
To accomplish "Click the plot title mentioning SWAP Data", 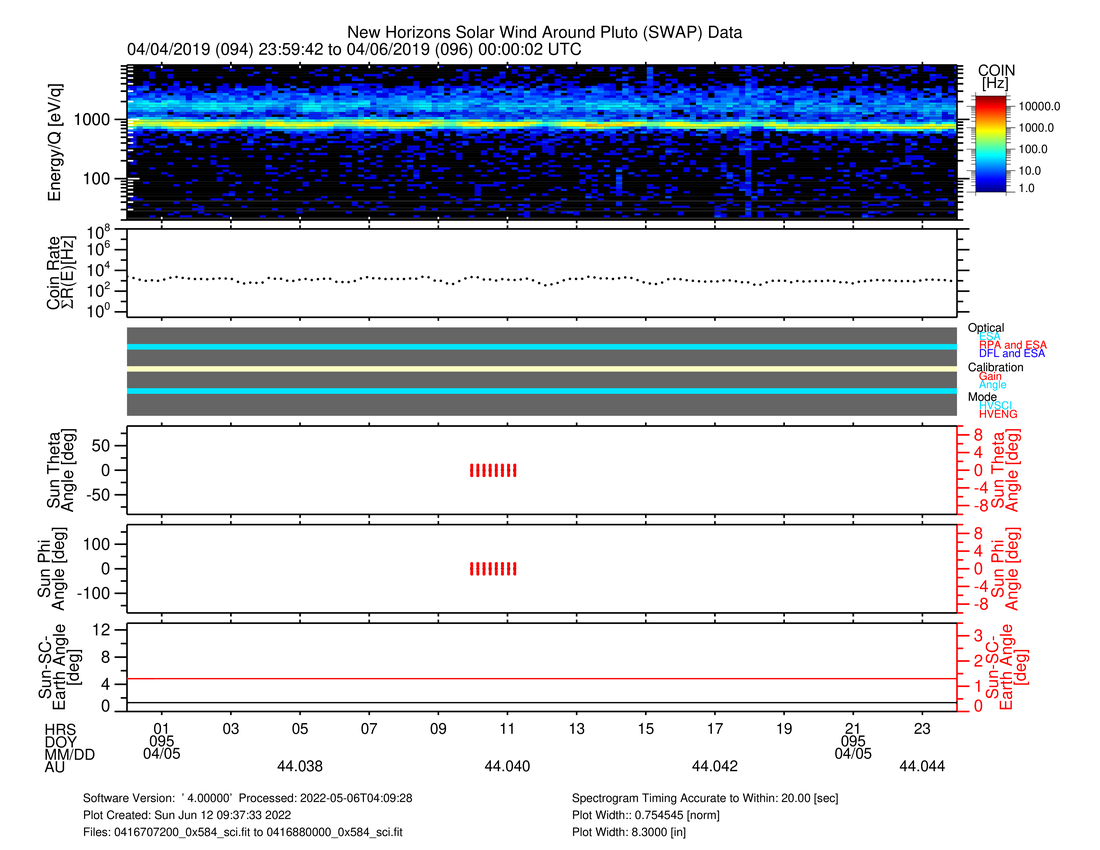I will tap(544, 33).
